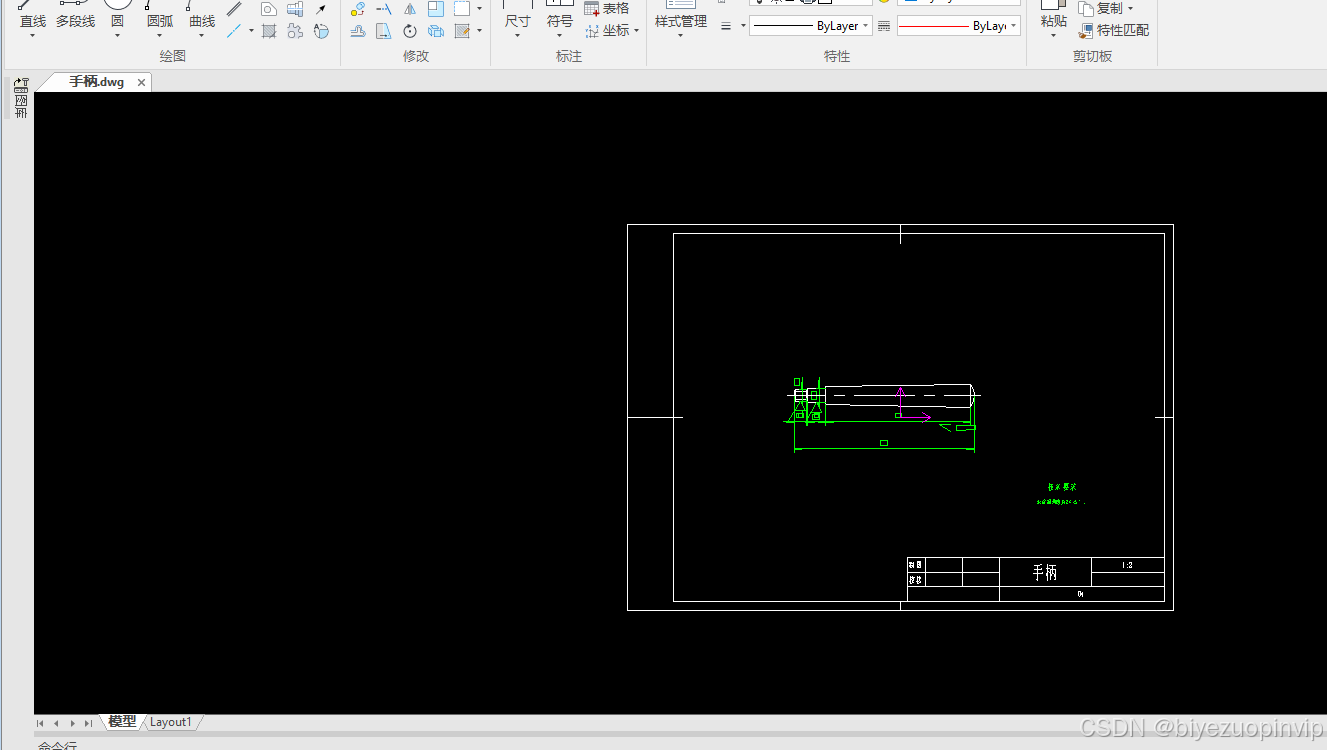1327x750 pixels.
Task: Click the blue corner square icon in 修改
Action: point(436,9)
